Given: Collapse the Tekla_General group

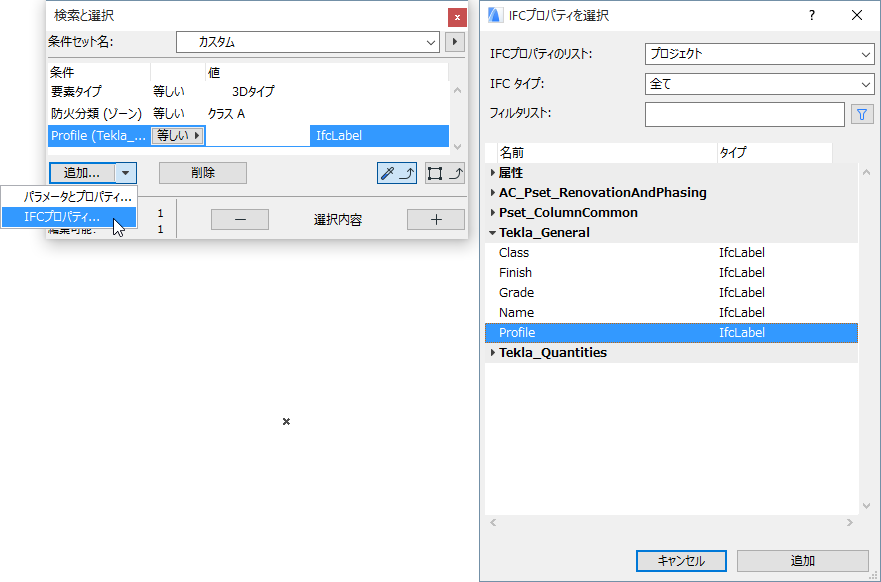Looking at the screenshot, I should [x=493, y=233].
